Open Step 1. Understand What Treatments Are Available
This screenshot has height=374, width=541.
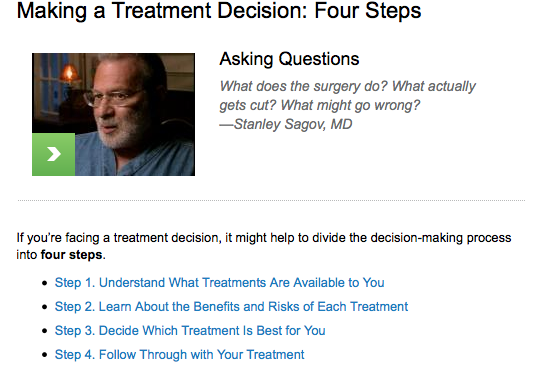tap(219, 283)
